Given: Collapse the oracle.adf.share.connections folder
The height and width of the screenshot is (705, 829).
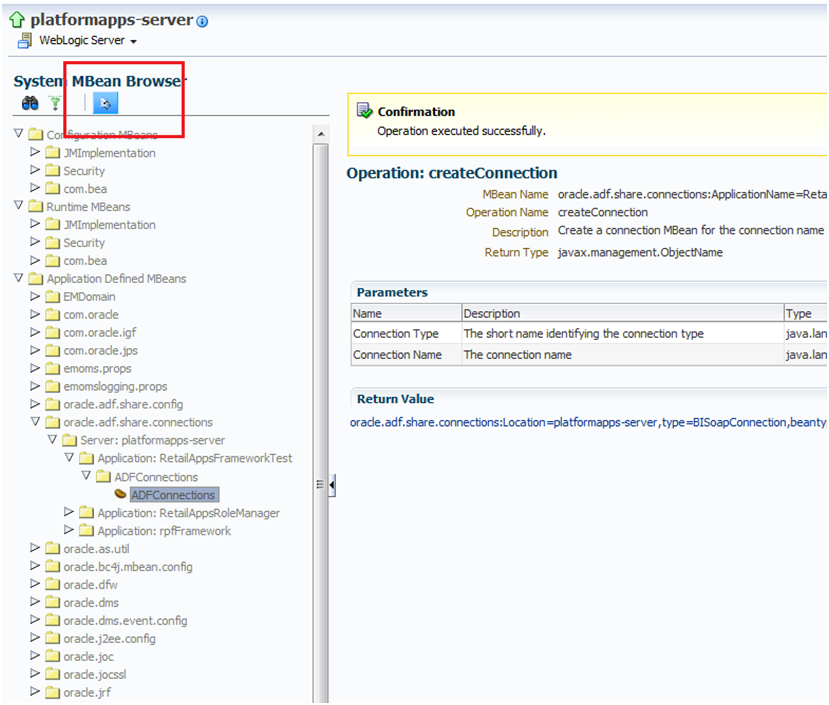Looking at the screenshot, I should tap(35, 421).
